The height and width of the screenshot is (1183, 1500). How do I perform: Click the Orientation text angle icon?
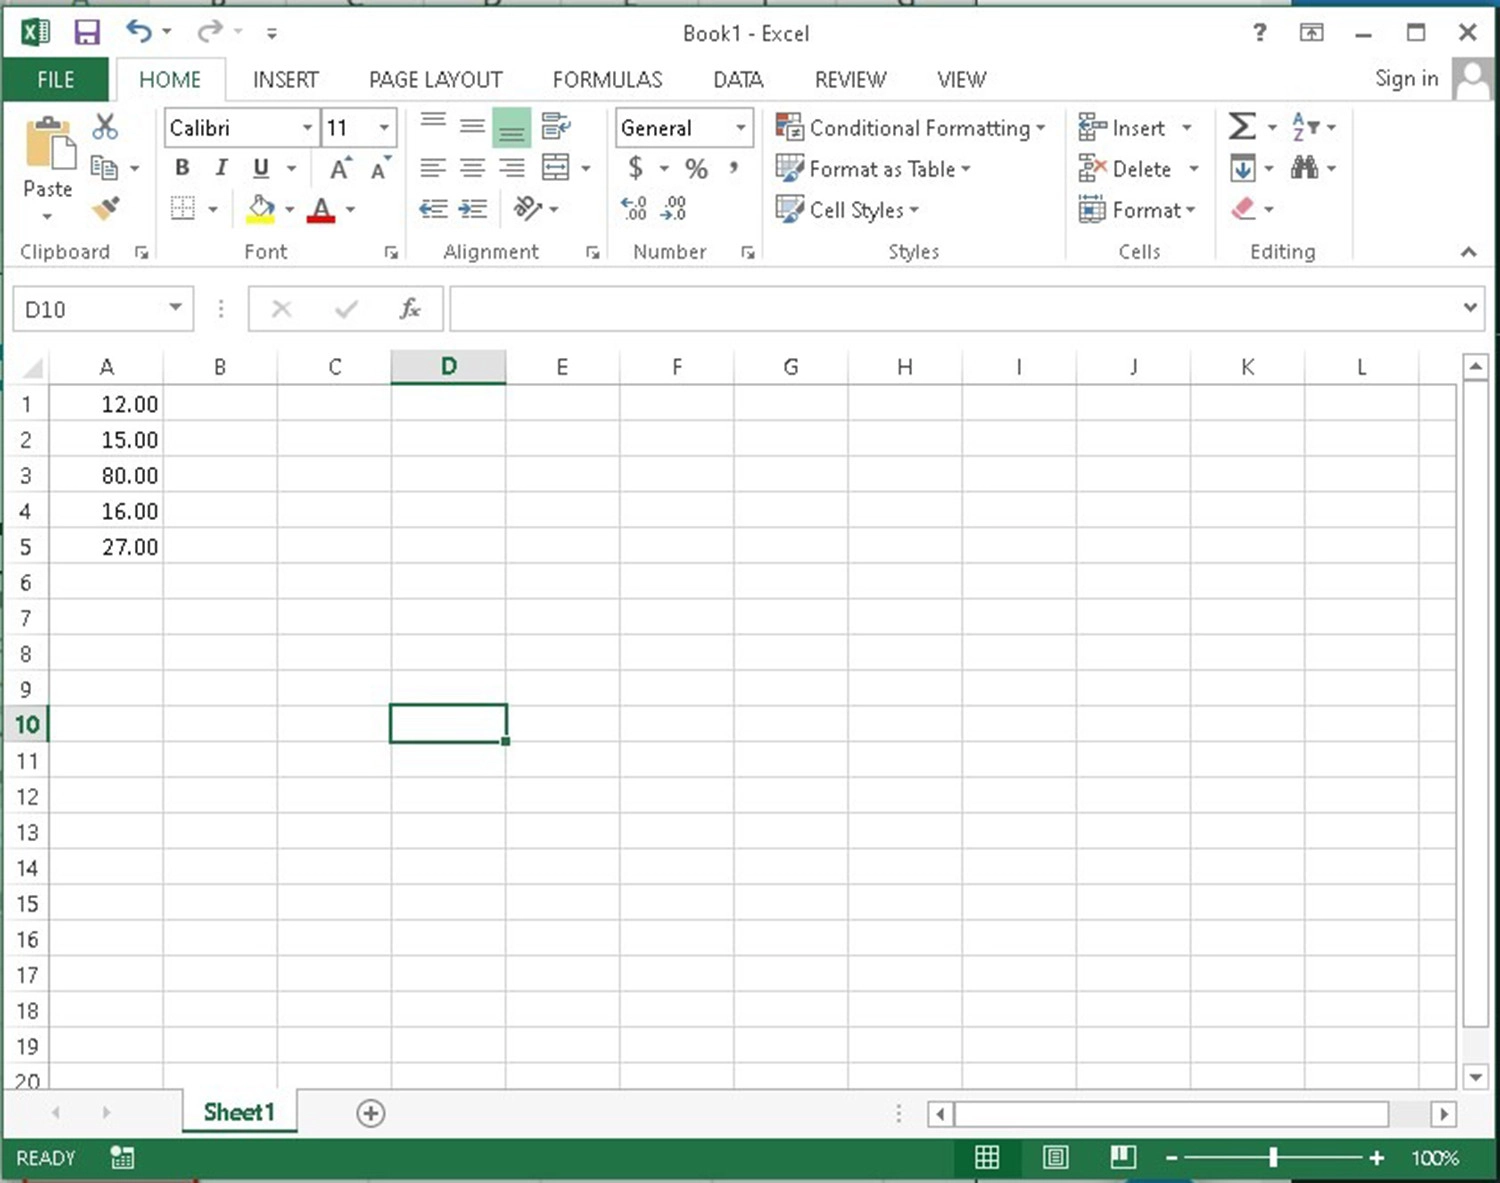pos(527,208)
